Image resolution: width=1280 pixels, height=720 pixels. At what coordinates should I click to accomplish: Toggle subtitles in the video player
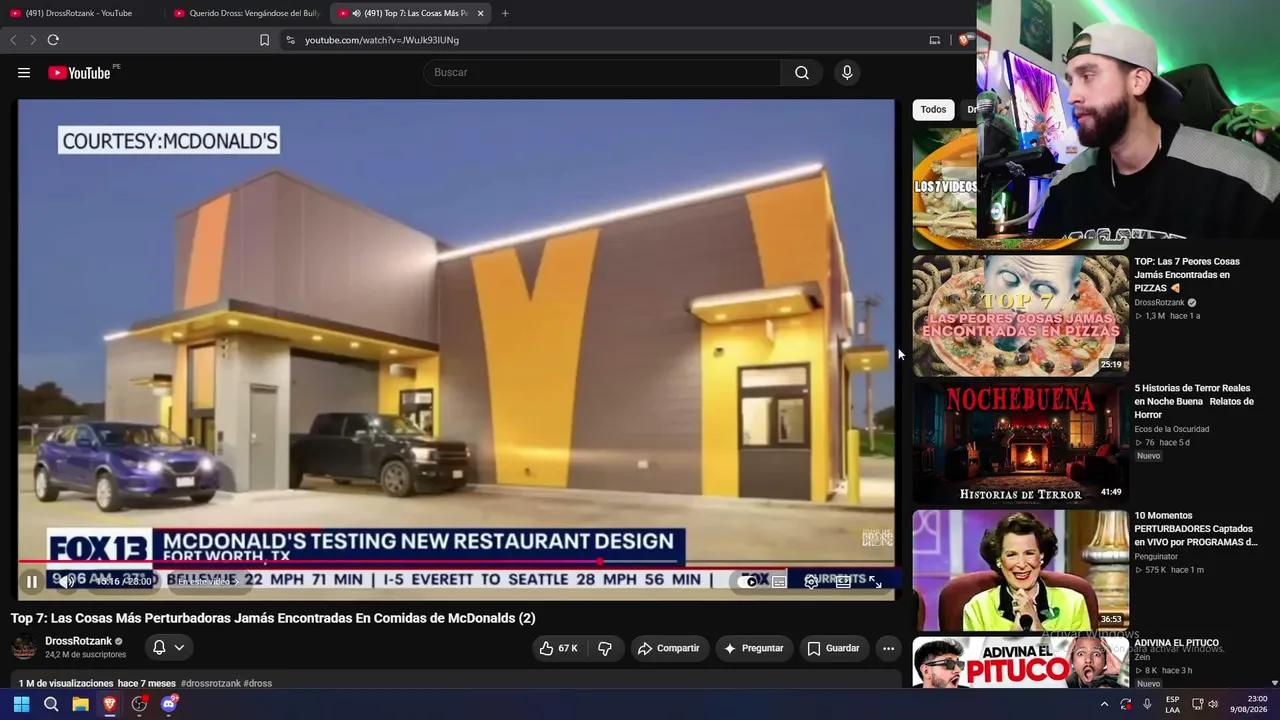click(779, 581)
